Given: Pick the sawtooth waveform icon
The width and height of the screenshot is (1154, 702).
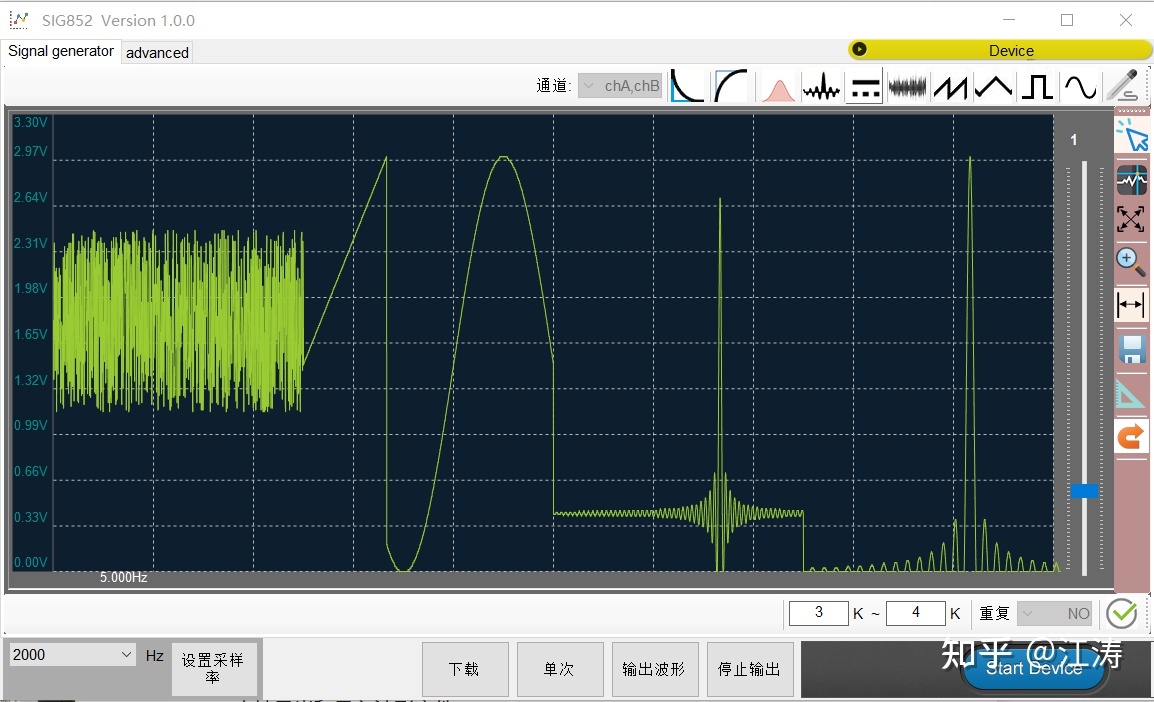Looking at the screenshot, I should point(951,88).
